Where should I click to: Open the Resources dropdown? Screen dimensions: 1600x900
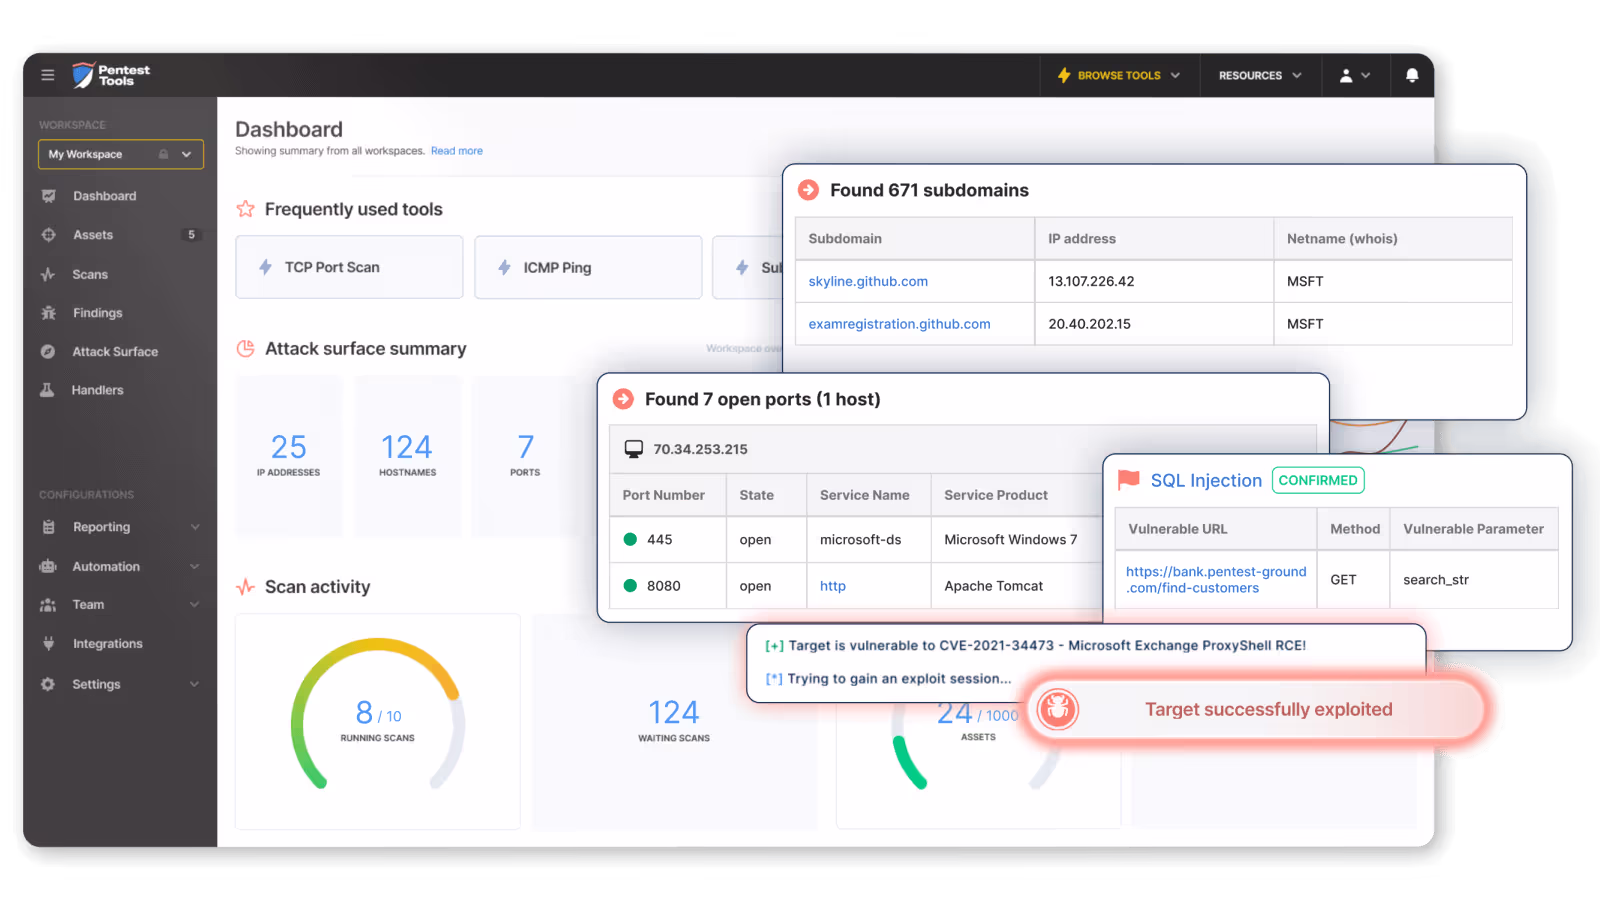point(1260,75)
